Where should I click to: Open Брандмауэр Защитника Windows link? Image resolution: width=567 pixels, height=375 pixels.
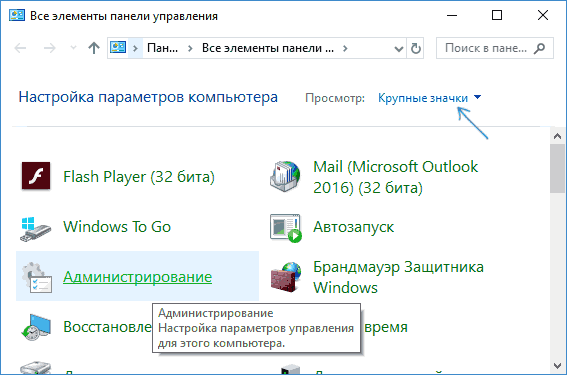(x=398, y=277)
